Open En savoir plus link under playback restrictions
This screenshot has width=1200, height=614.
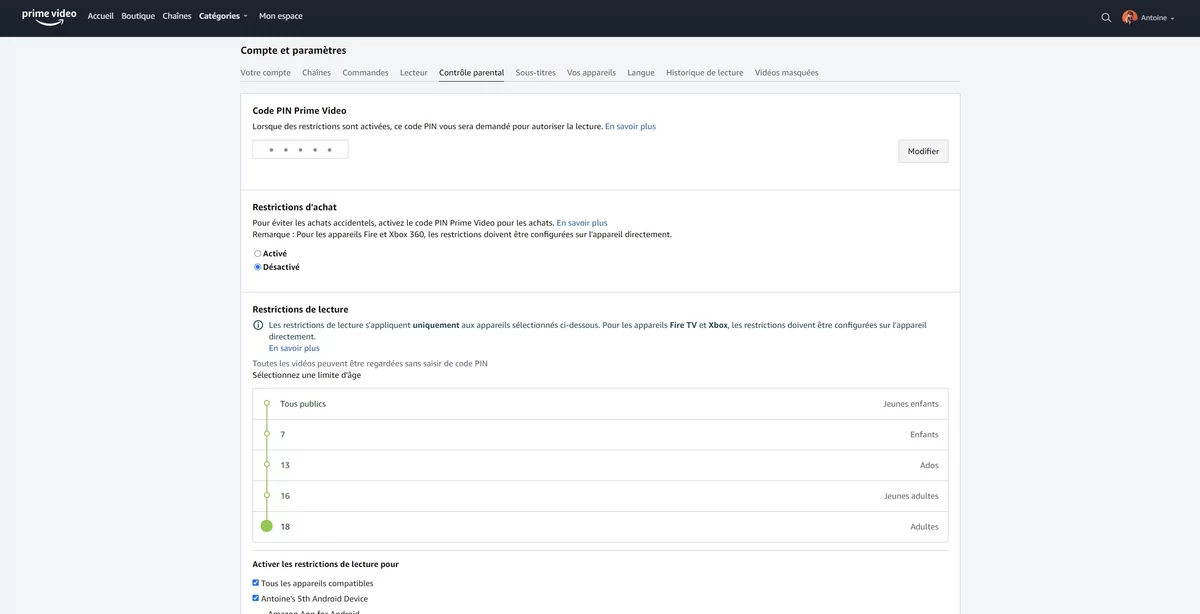pos(294,348)
